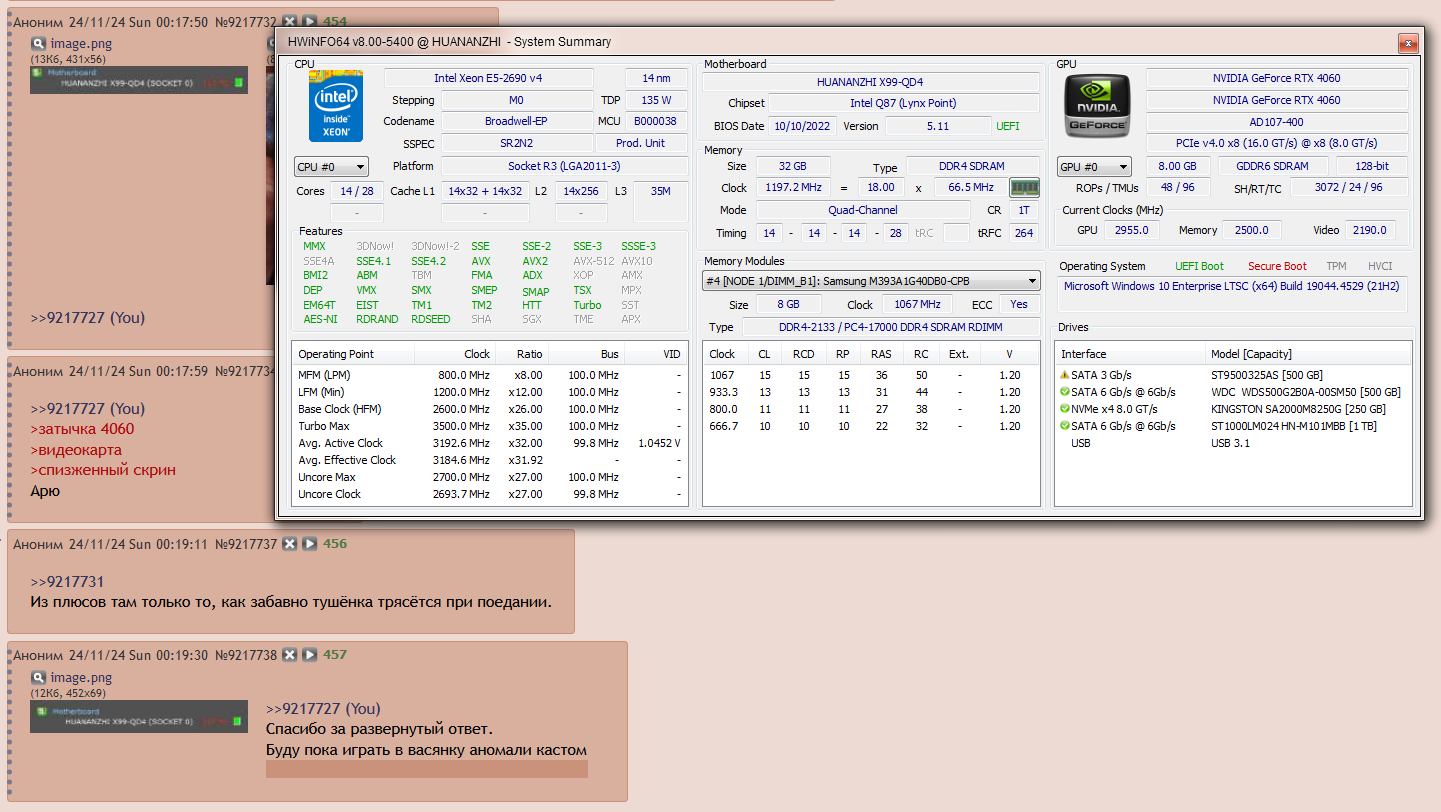The height and width of the screenshot is (812, 1441).
Task: Click the 'Broadwell-EP' codename value
Action: pyautogui.click(x=516, y=121)
